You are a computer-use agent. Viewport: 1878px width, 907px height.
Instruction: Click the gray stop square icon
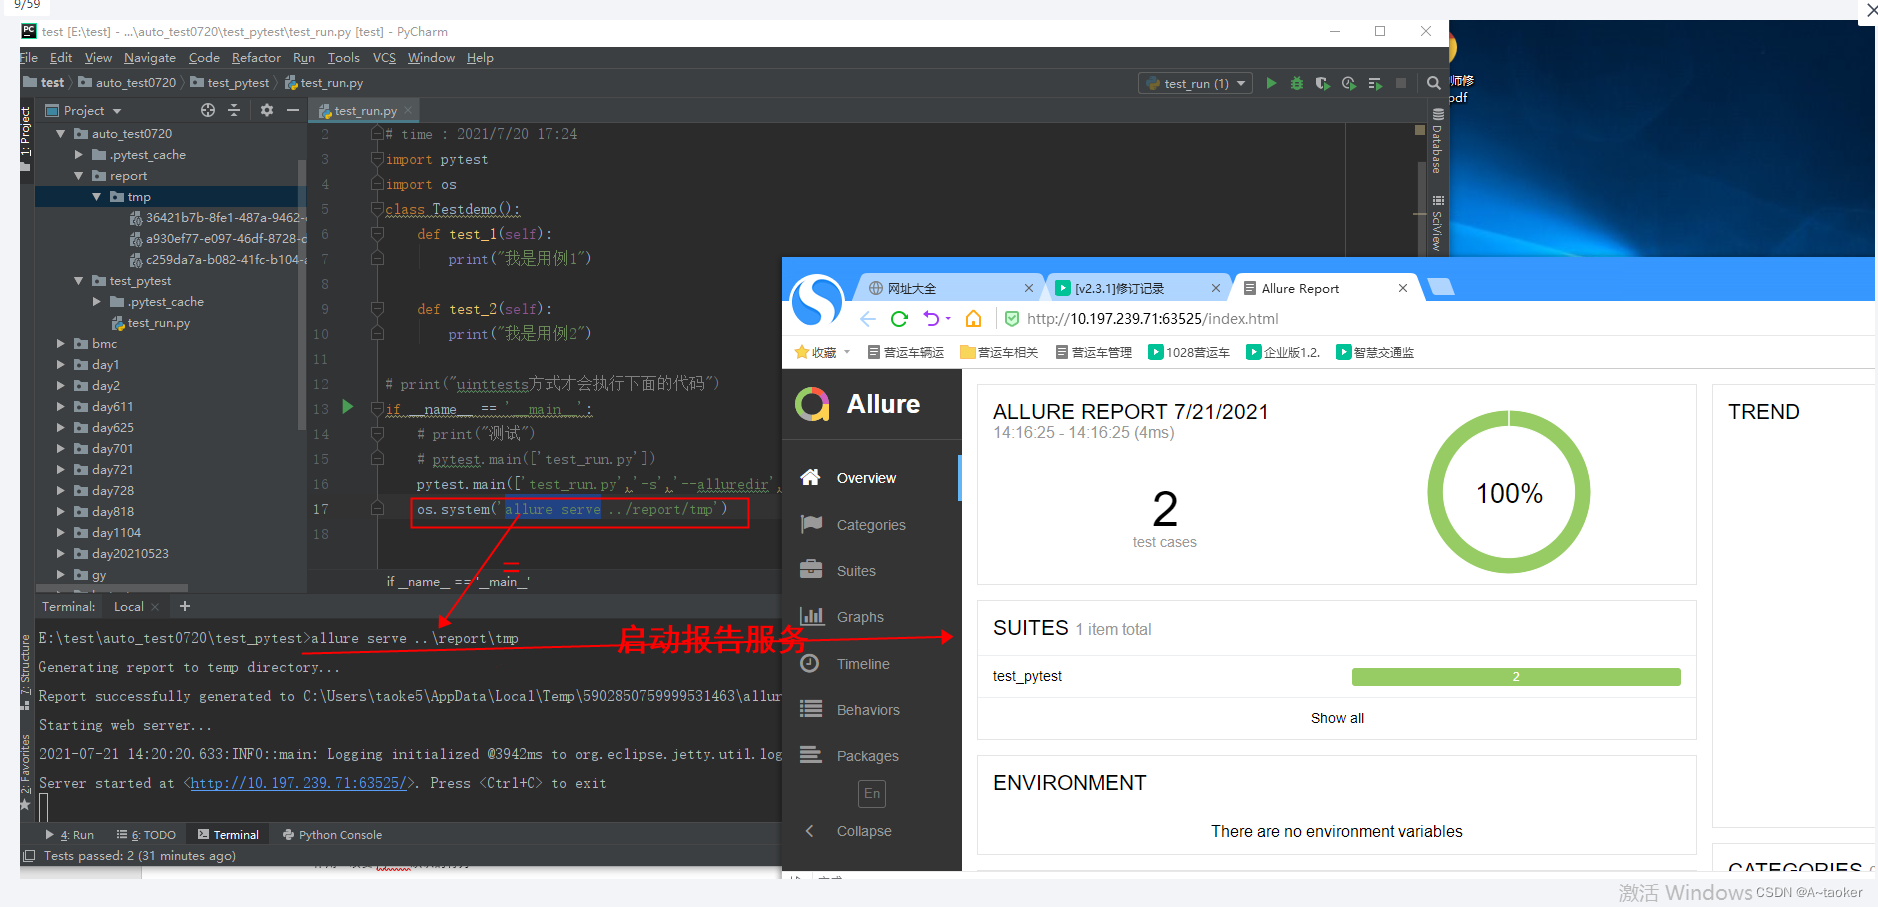(x=1401, y=83)
